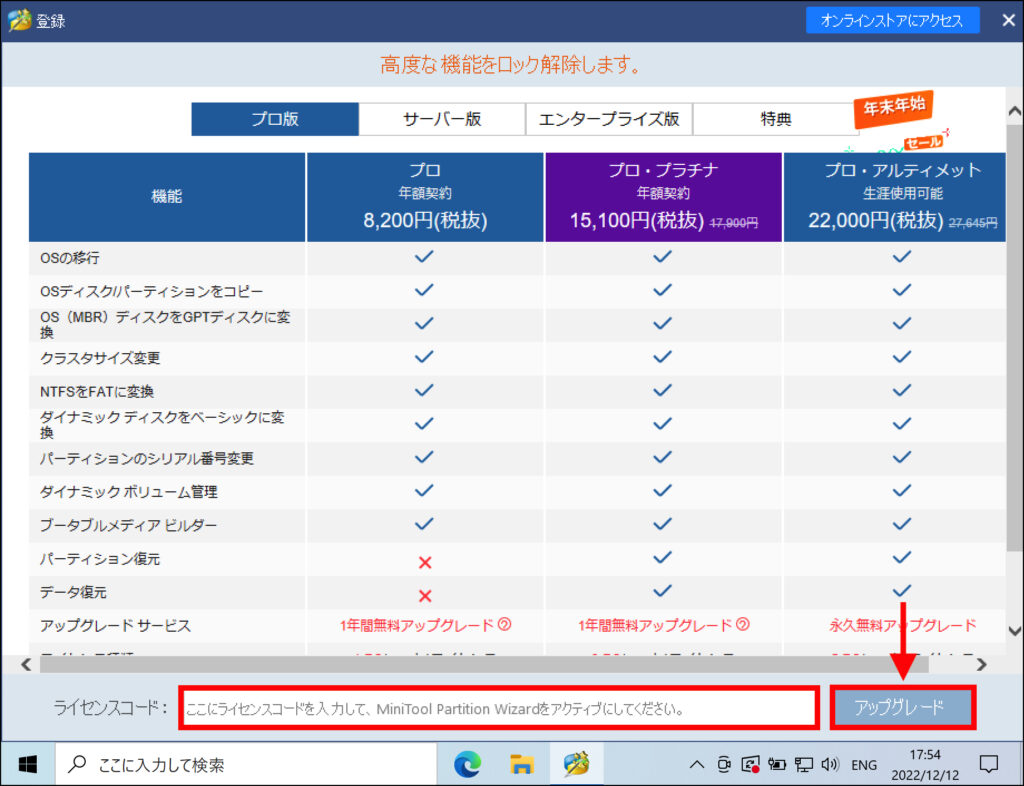1024x786 pixels.
Task: Click the ENG input language indicator
Action: (864, 765)
